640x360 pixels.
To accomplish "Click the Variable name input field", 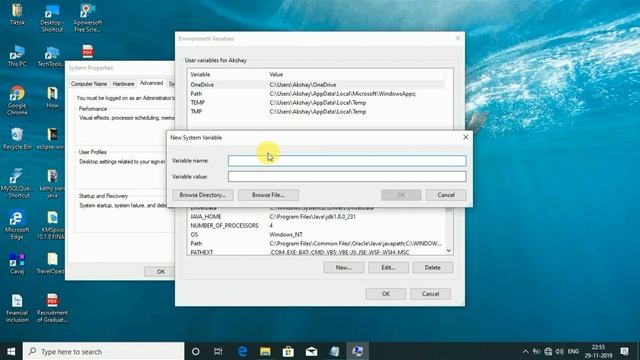I will [347, 160].
